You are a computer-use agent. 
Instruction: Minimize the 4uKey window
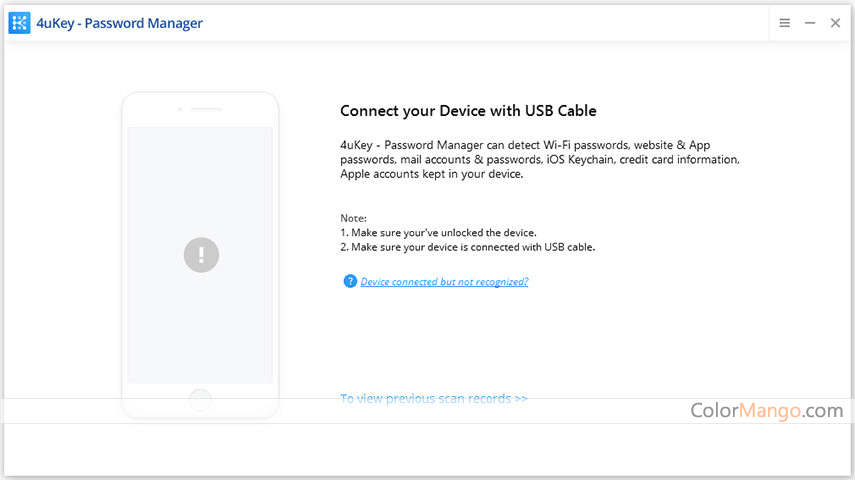click(810, 23)
